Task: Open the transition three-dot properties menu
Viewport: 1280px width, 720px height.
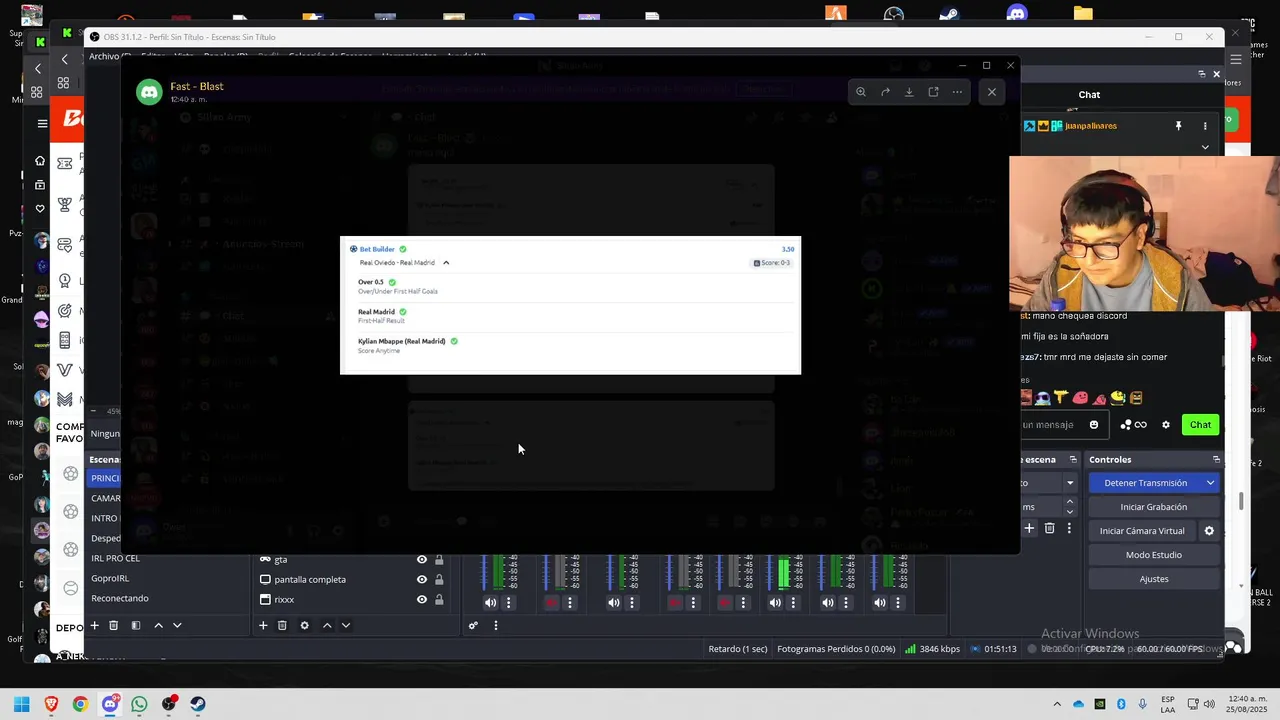Action: point(1069,528)
